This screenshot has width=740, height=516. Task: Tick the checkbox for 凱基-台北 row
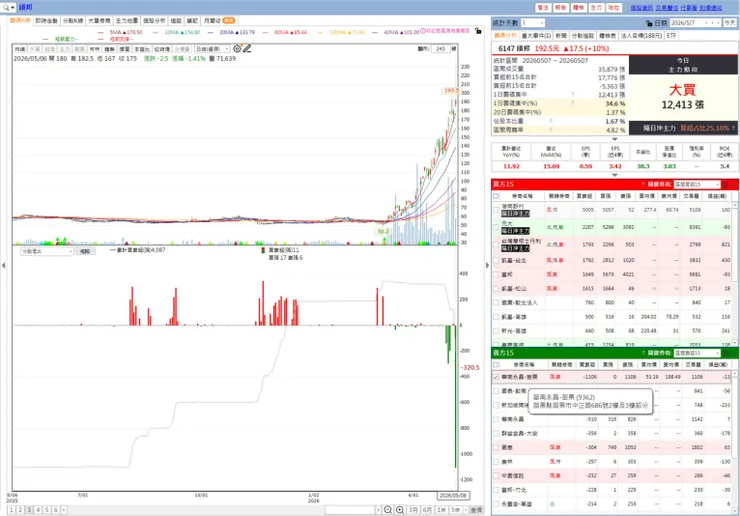point(496,260)
